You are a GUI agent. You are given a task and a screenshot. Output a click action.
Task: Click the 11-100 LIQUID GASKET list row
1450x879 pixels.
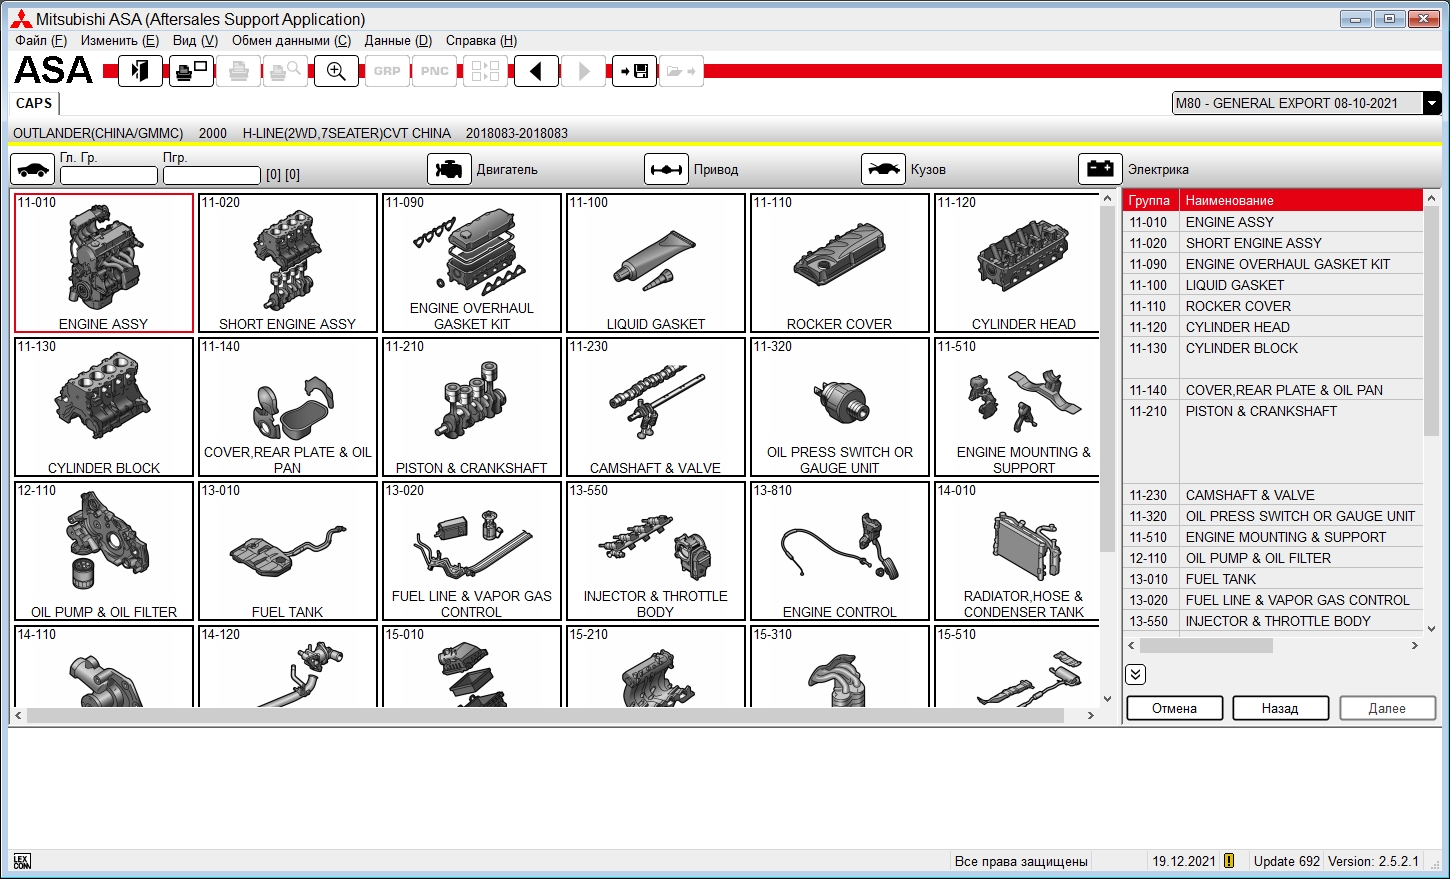point(1273,285)
